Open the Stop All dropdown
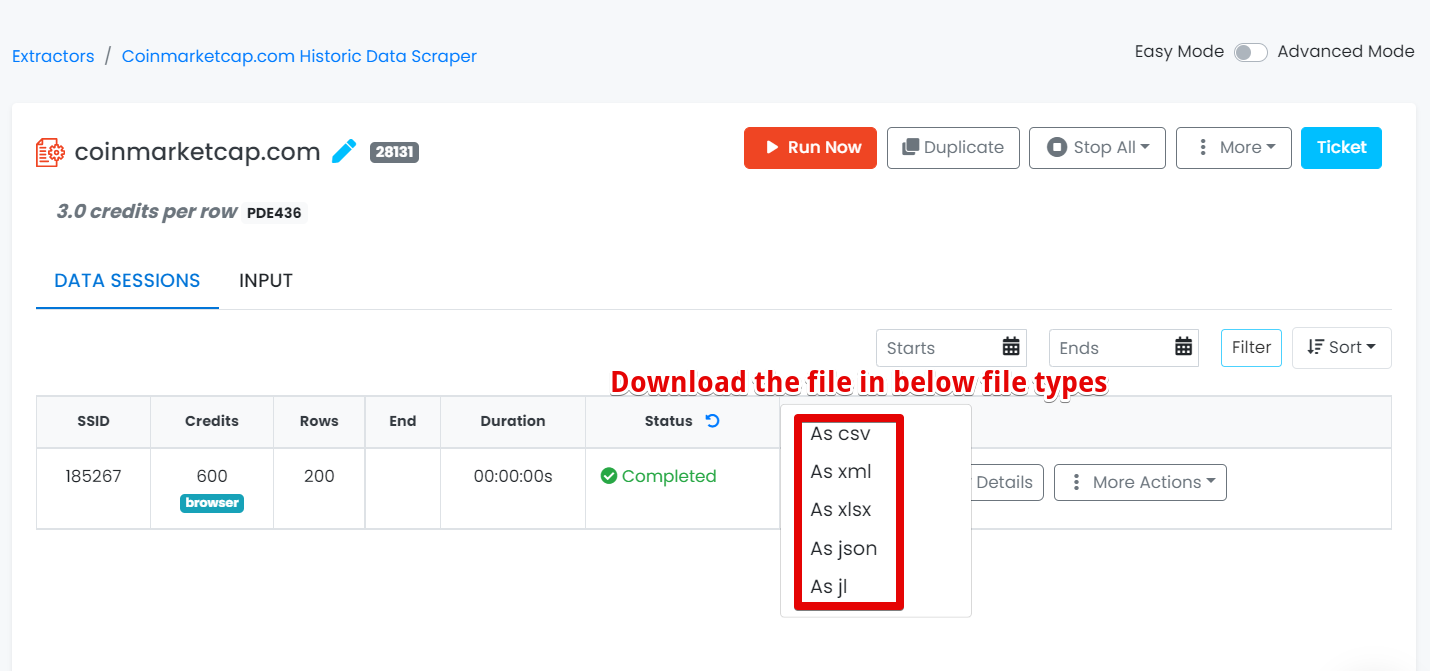Screen dimensions: 1430x671 (1097, 148)
